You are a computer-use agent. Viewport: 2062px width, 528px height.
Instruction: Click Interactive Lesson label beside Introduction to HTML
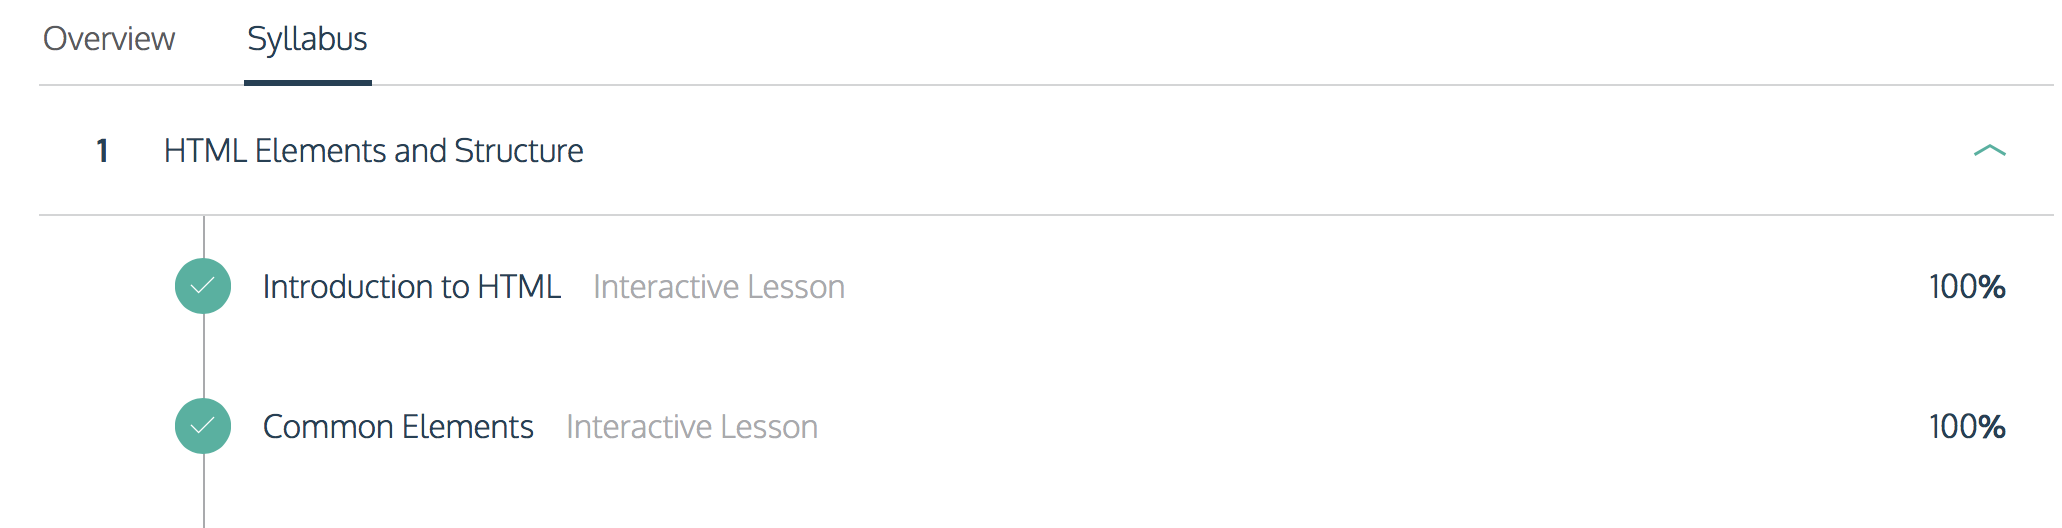coord(719,287)
